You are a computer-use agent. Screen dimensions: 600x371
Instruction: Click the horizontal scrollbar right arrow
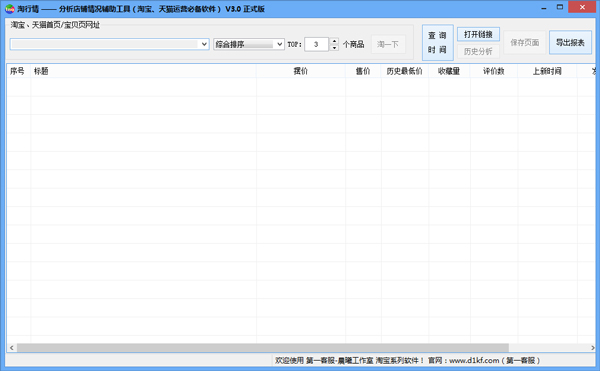[592, 348]
